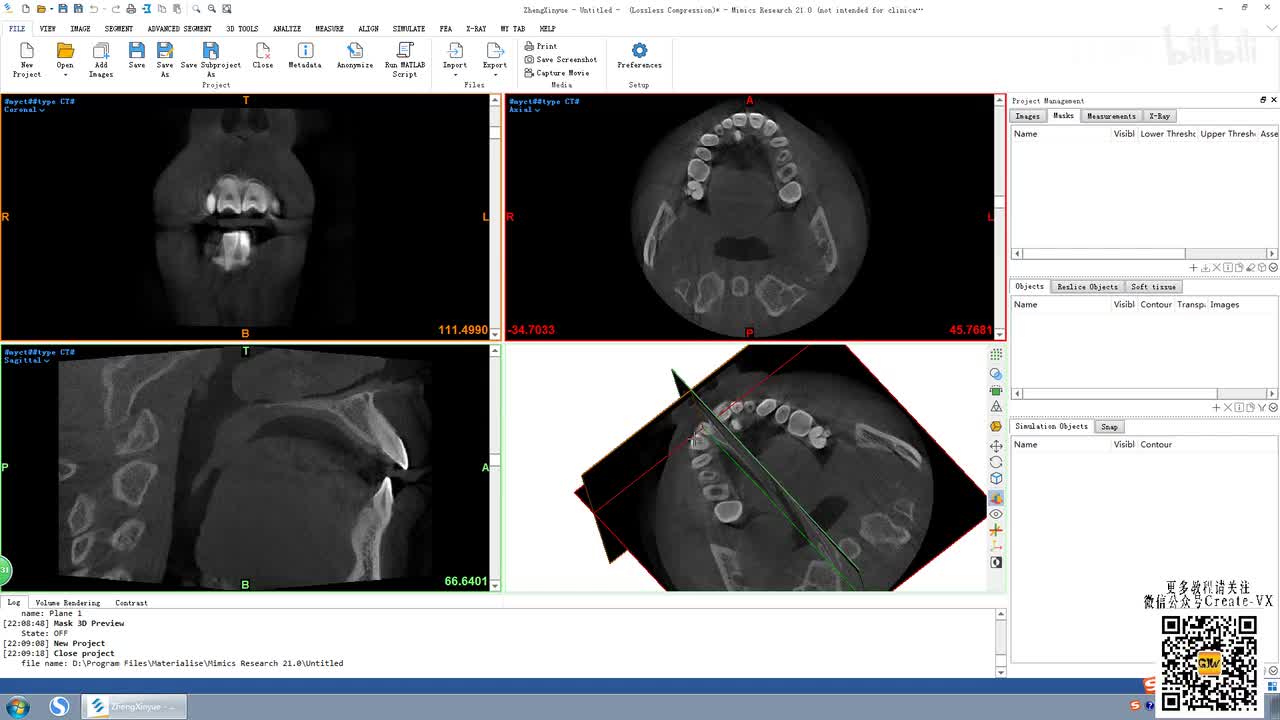Switch to the Soft tissue tab
1280x720 pixels.
pos(1153,287)
